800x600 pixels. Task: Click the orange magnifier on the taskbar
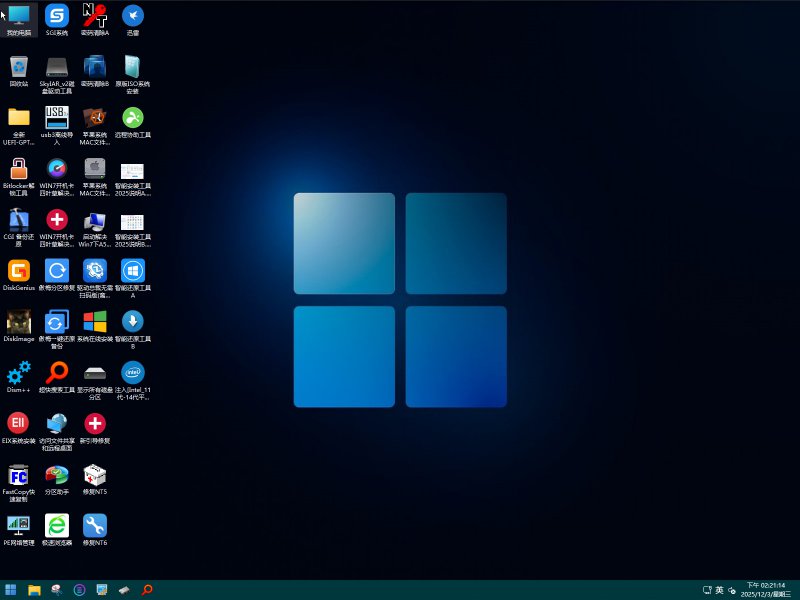pos(147,590)
